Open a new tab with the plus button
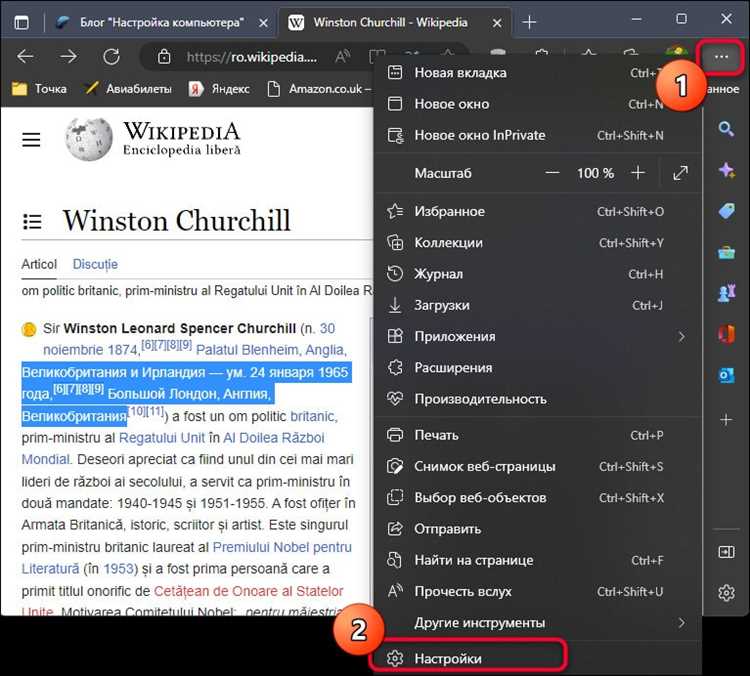Screen dimensions: 750x676 pos(529,22)
